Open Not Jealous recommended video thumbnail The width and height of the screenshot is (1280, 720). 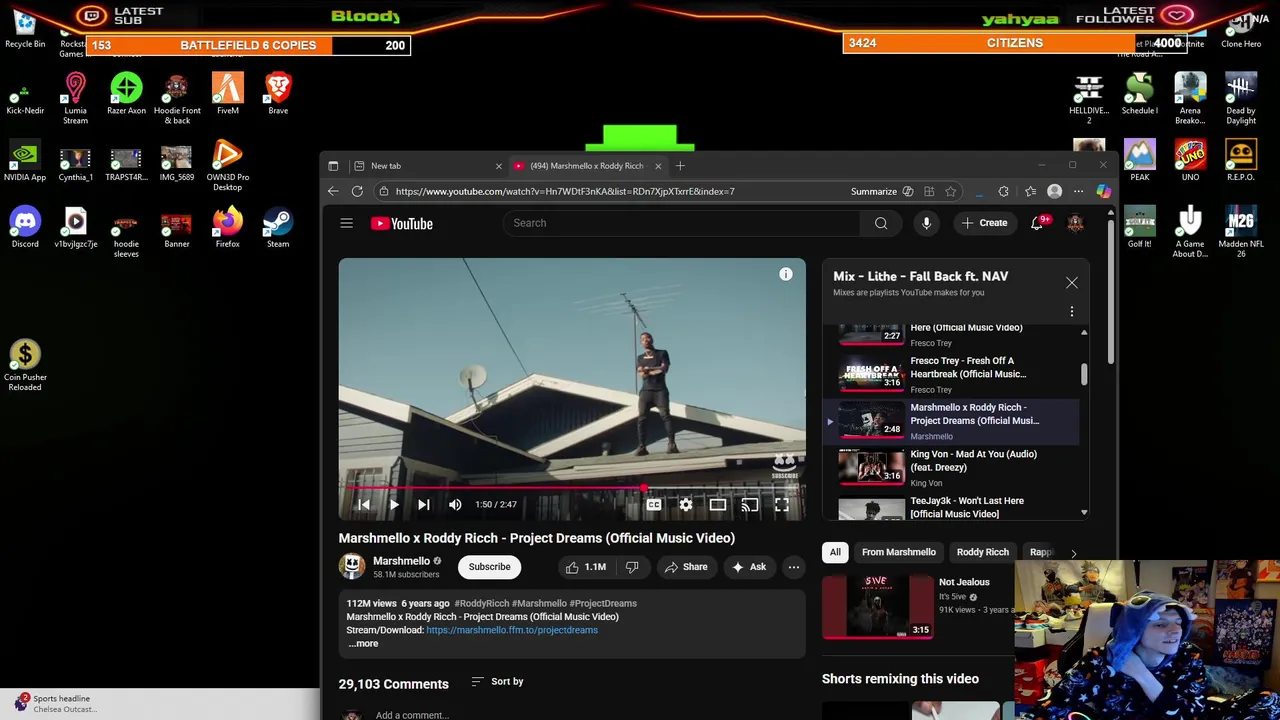tap(877, 607)
